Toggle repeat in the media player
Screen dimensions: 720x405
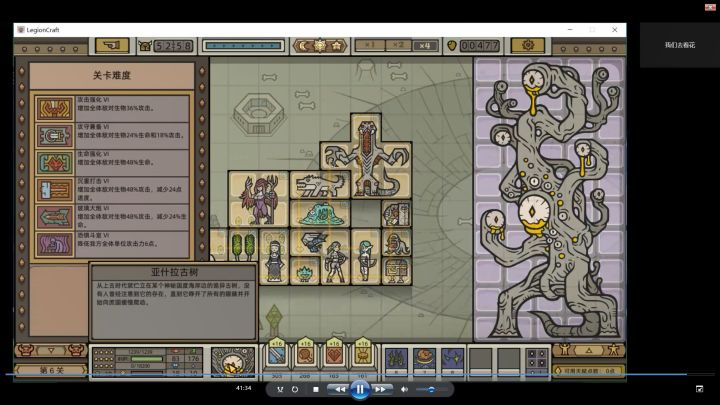[x=295, y=389]
